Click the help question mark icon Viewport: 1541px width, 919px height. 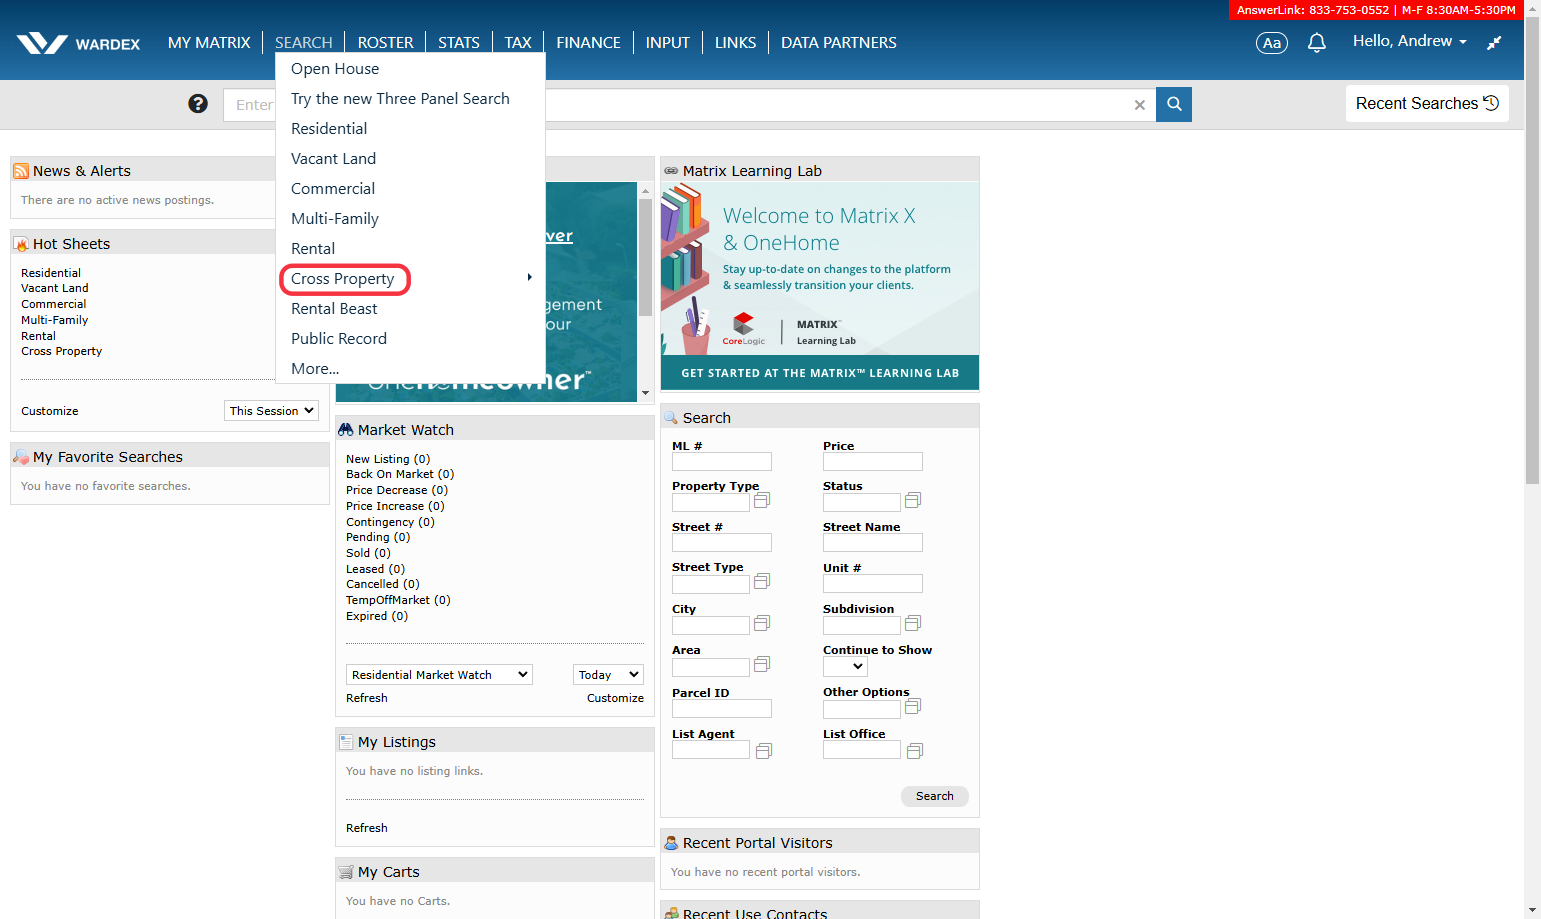coord(198,104)
